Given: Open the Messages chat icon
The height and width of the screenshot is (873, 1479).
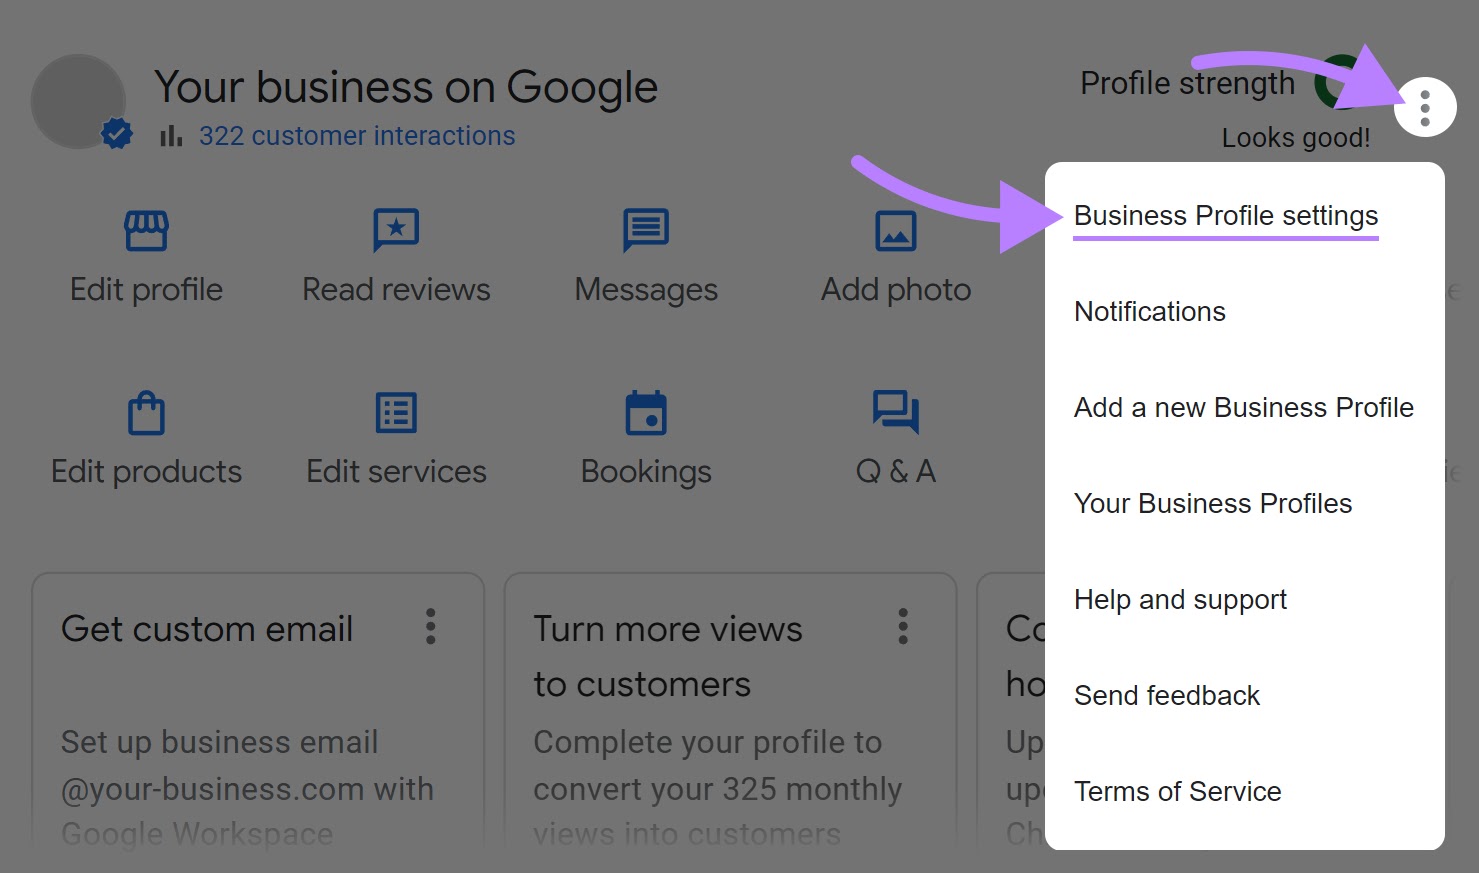Looking at the screenshot, I should point(646,231).
